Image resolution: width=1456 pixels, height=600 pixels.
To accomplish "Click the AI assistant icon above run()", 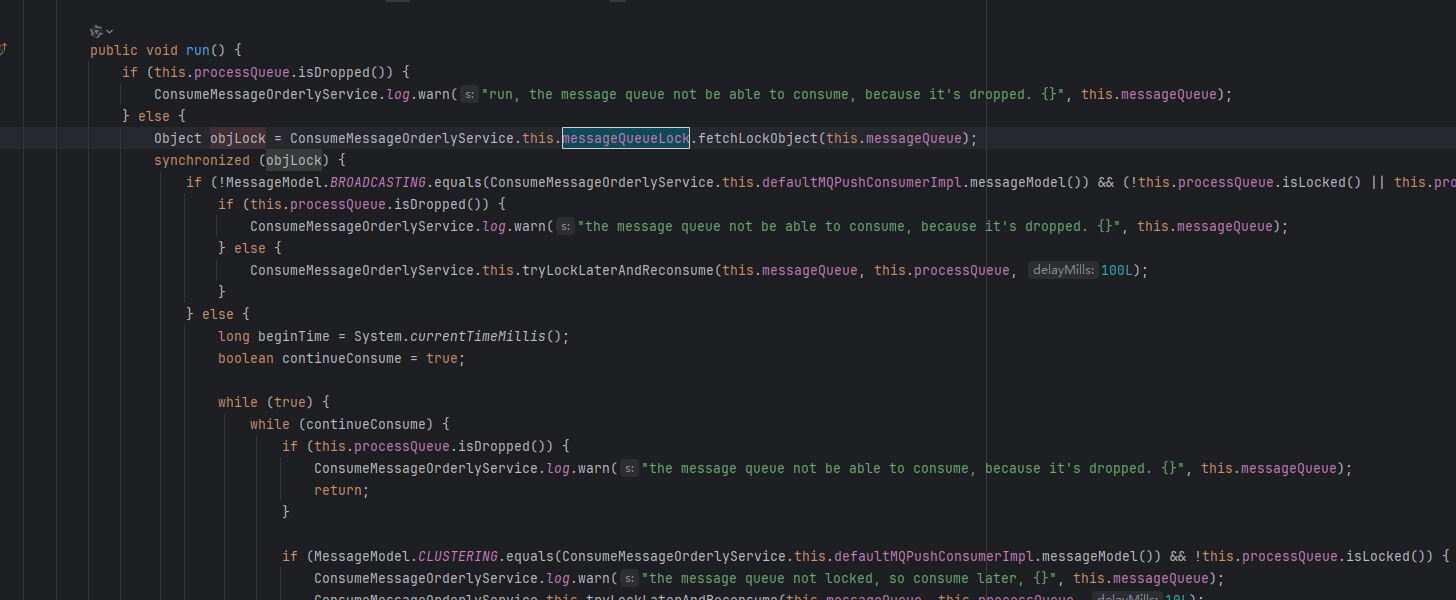I will tap(96, 31).
